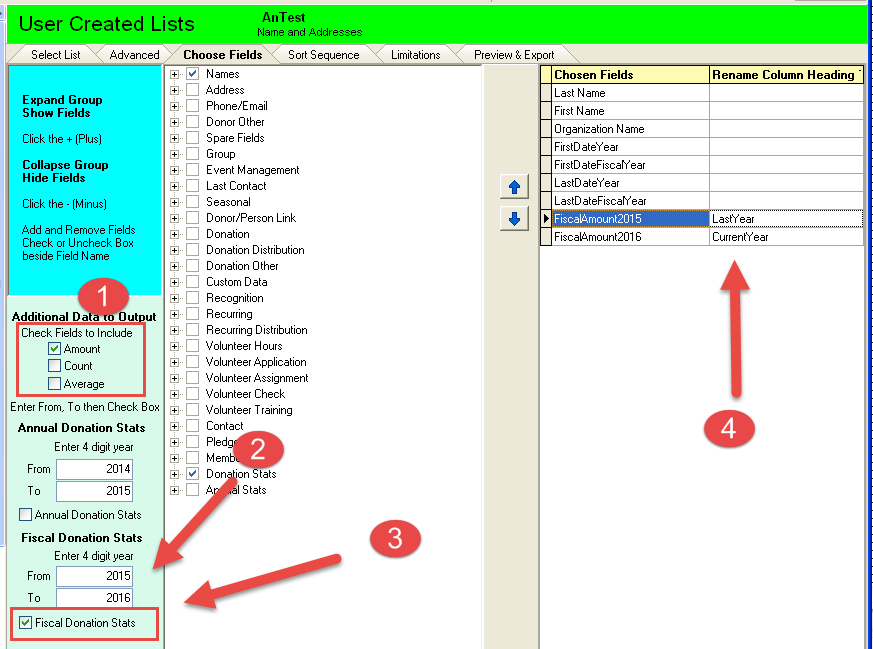Enable the Count checkbox
The width and height of the screenshot is (873, 649).
(55, 366)
